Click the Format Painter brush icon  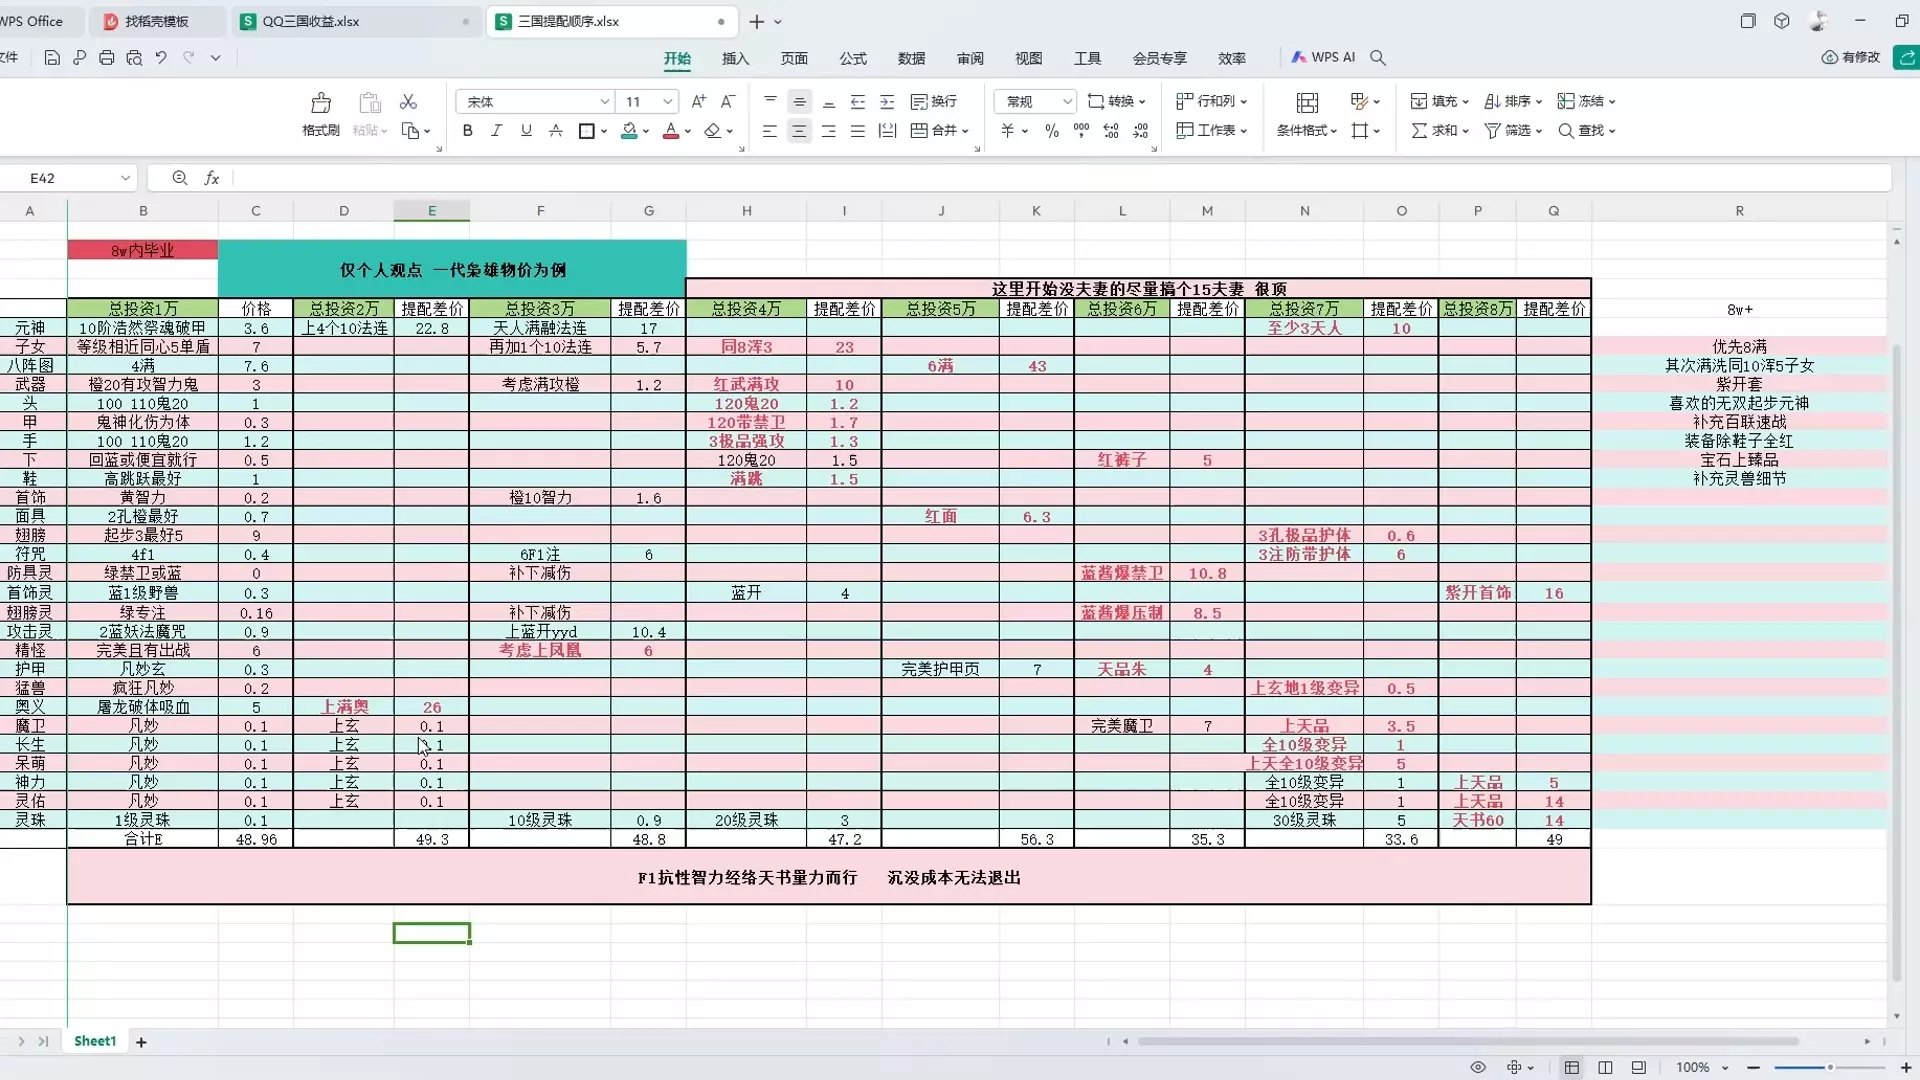[x=321, y=103]
